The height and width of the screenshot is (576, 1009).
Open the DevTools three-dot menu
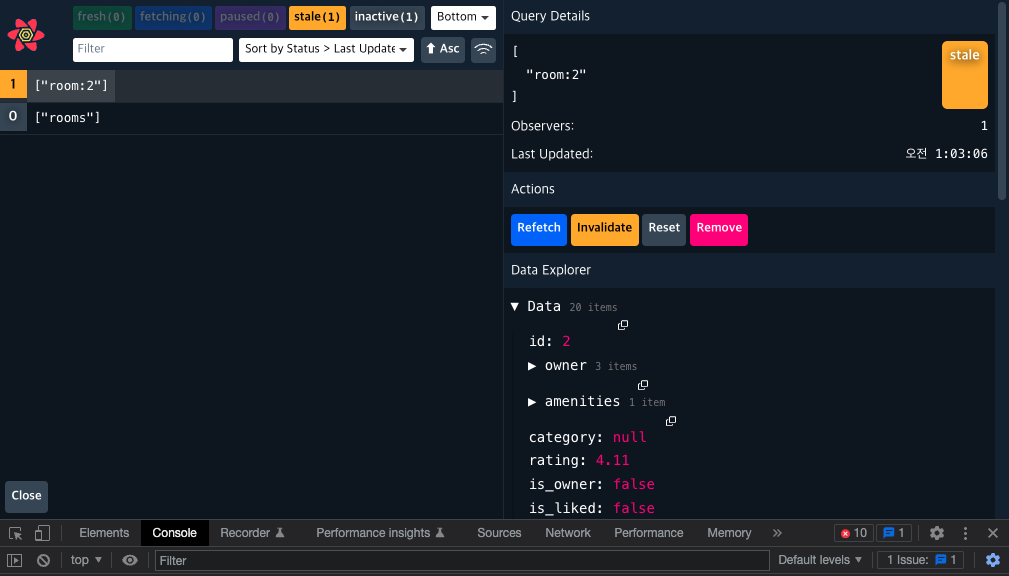[965, 533]
